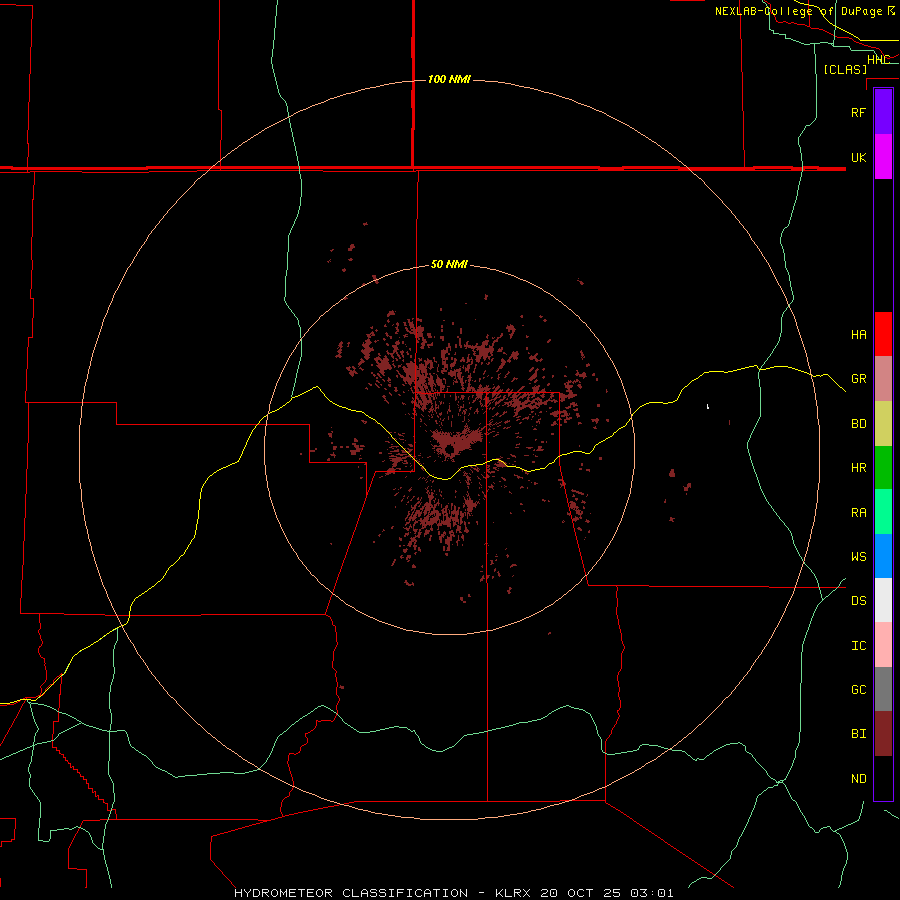This screenshot has height=900, width=900.
Task: Click the GC gray legend swatch
Action: click(883, 689)
